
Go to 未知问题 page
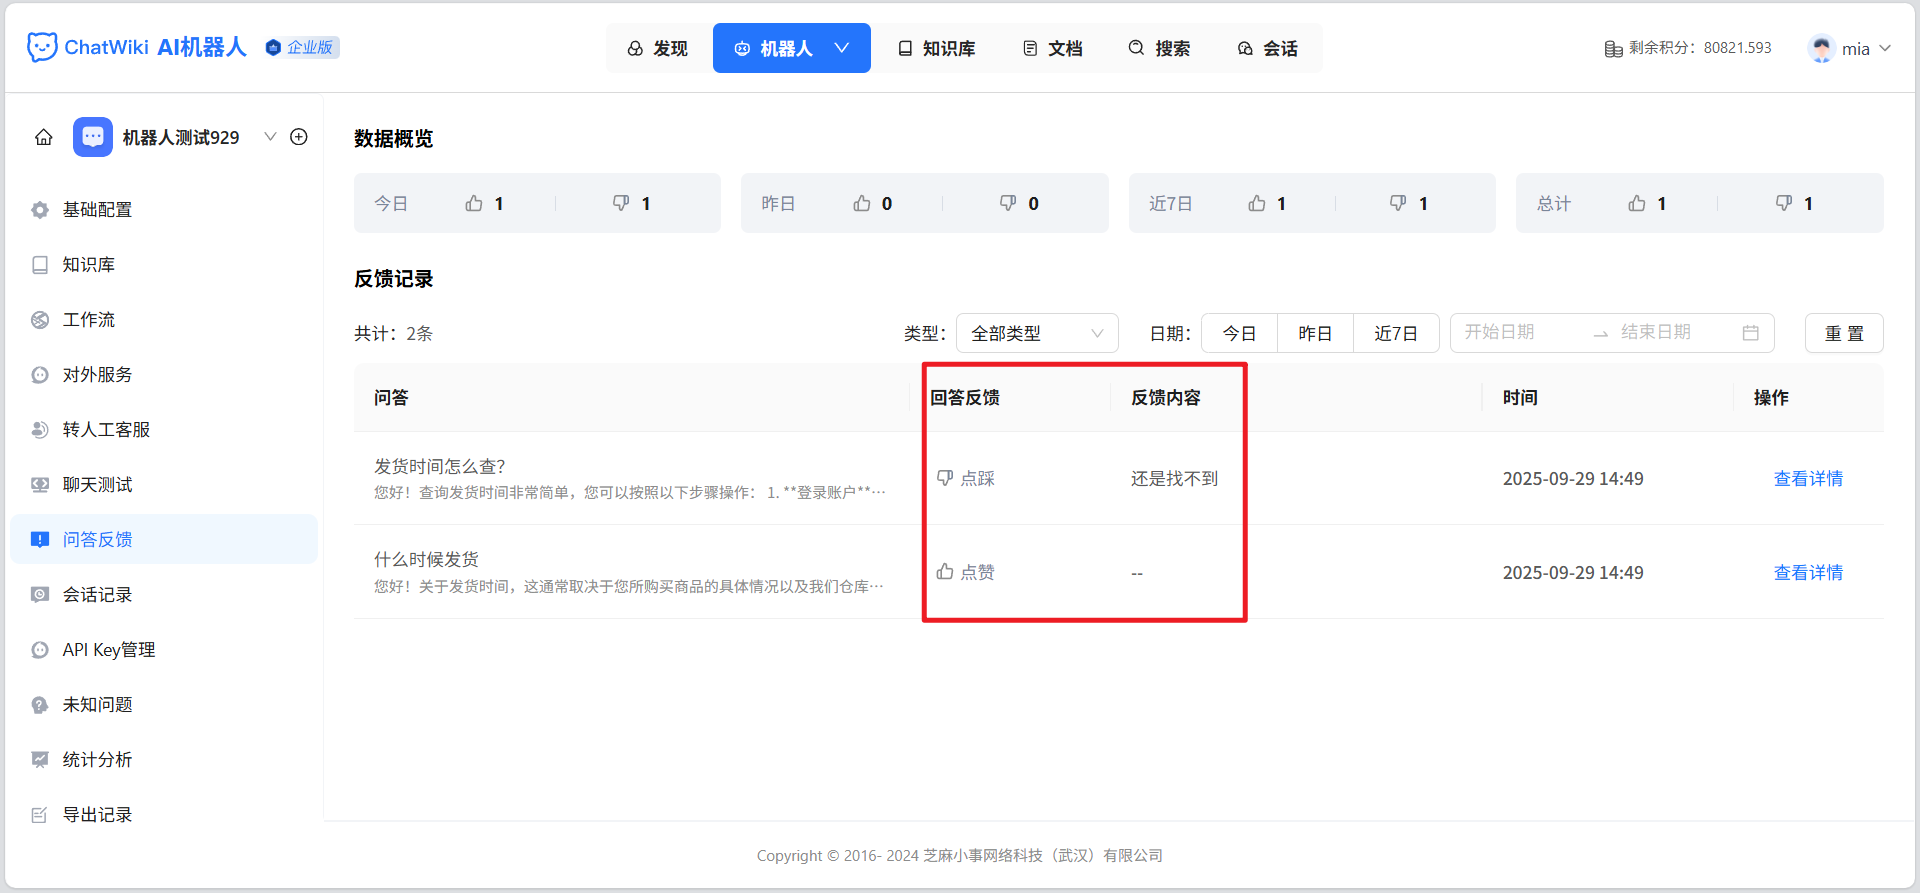(x=165, y=704)
